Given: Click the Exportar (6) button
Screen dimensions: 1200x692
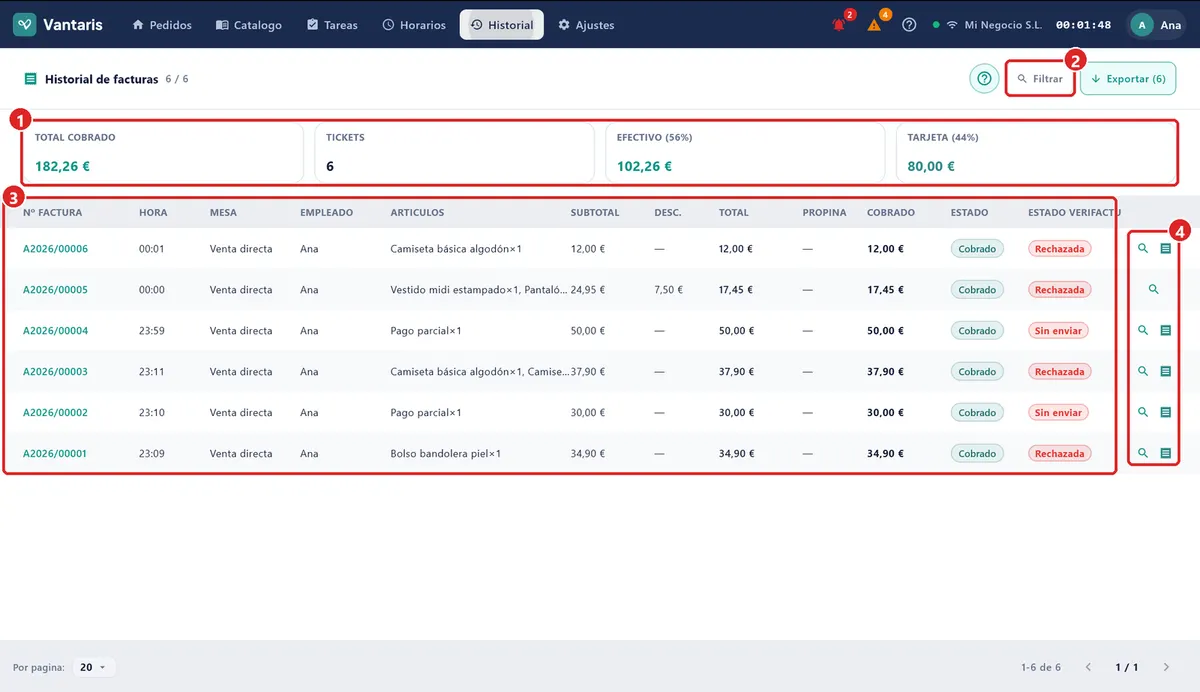Looking at the screenshot, I should tap(1128, 79).
